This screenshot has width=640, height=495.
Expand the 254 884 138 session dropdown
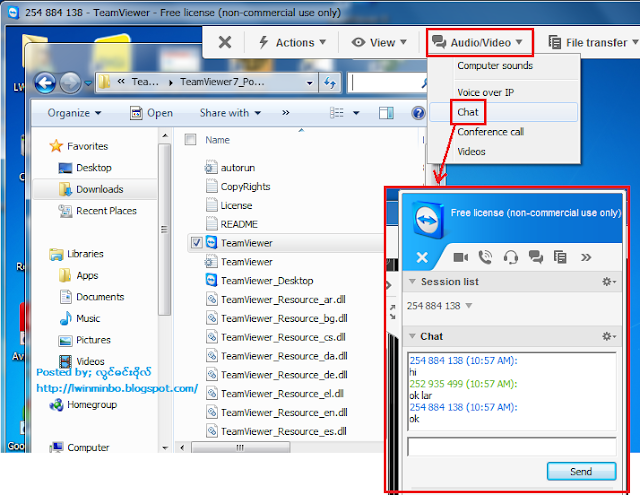pos(469,305)
